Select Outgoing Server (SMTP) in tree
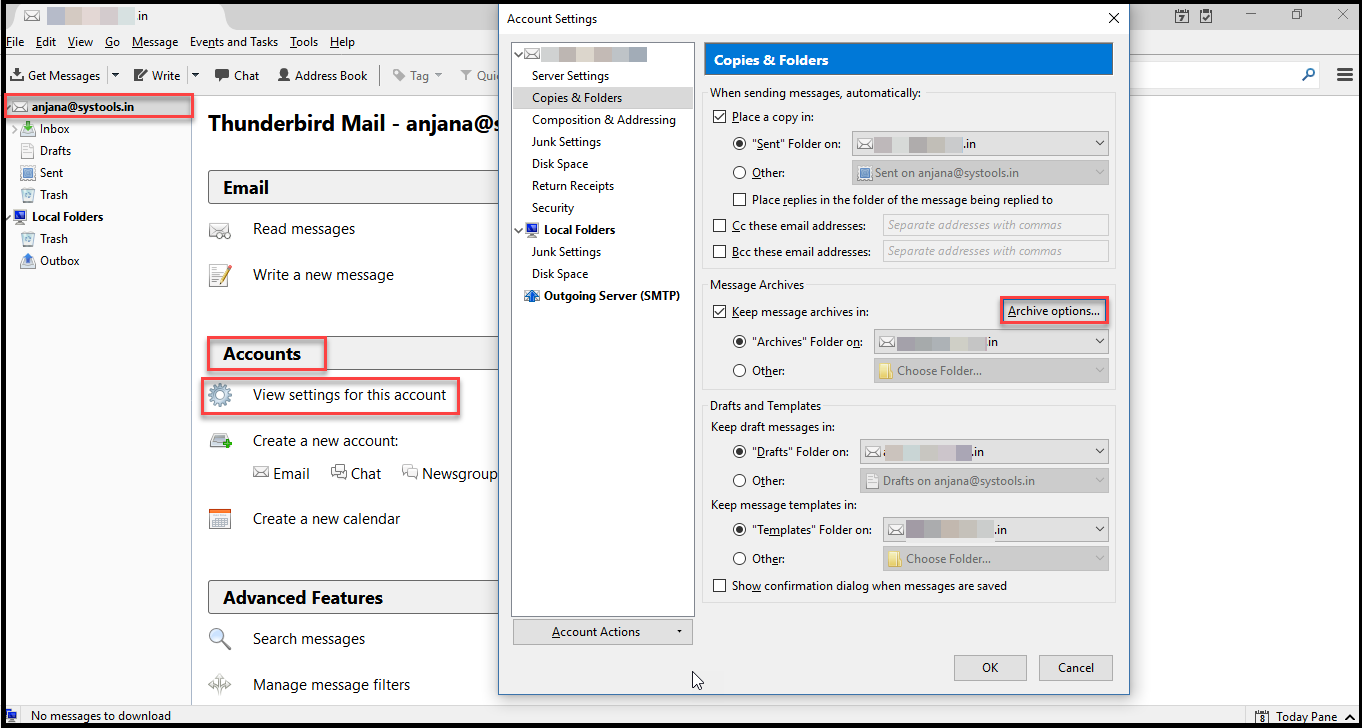1362x728 pixels. coord(602,296)
